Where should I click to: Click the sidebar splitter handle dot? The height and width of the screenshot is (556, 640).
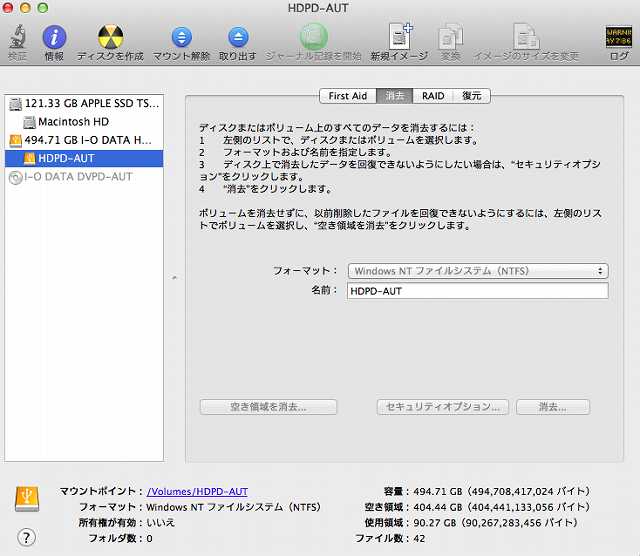[x=175, y=278]
